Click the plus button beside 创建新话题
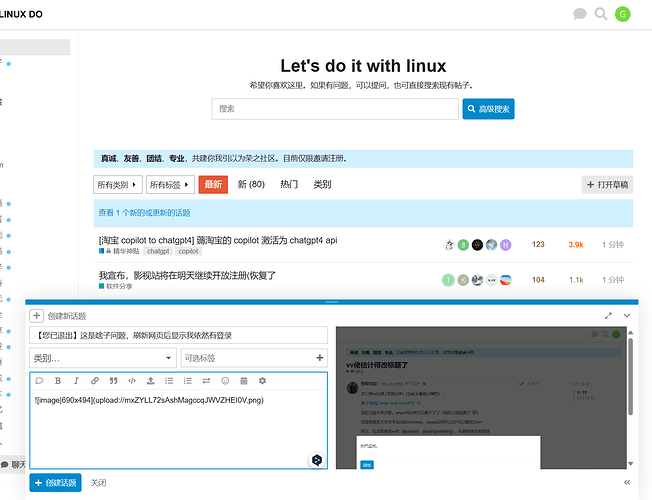This screenshot has height=500, width=652. click(x=37, y=316)
